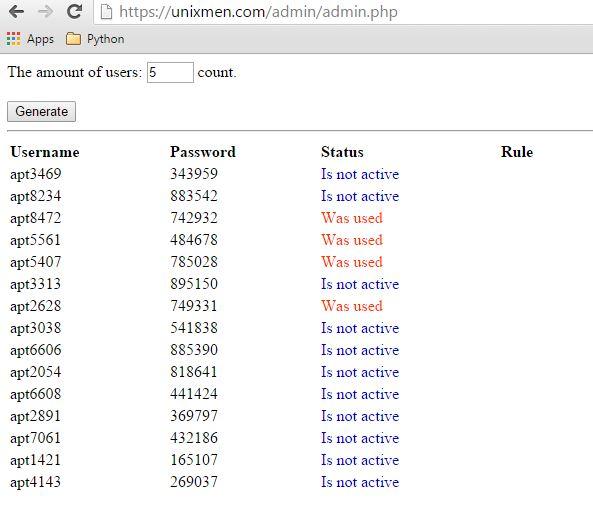Click the browser back arrow
This screenshot has width=593, height=506.
pos(16,12)
